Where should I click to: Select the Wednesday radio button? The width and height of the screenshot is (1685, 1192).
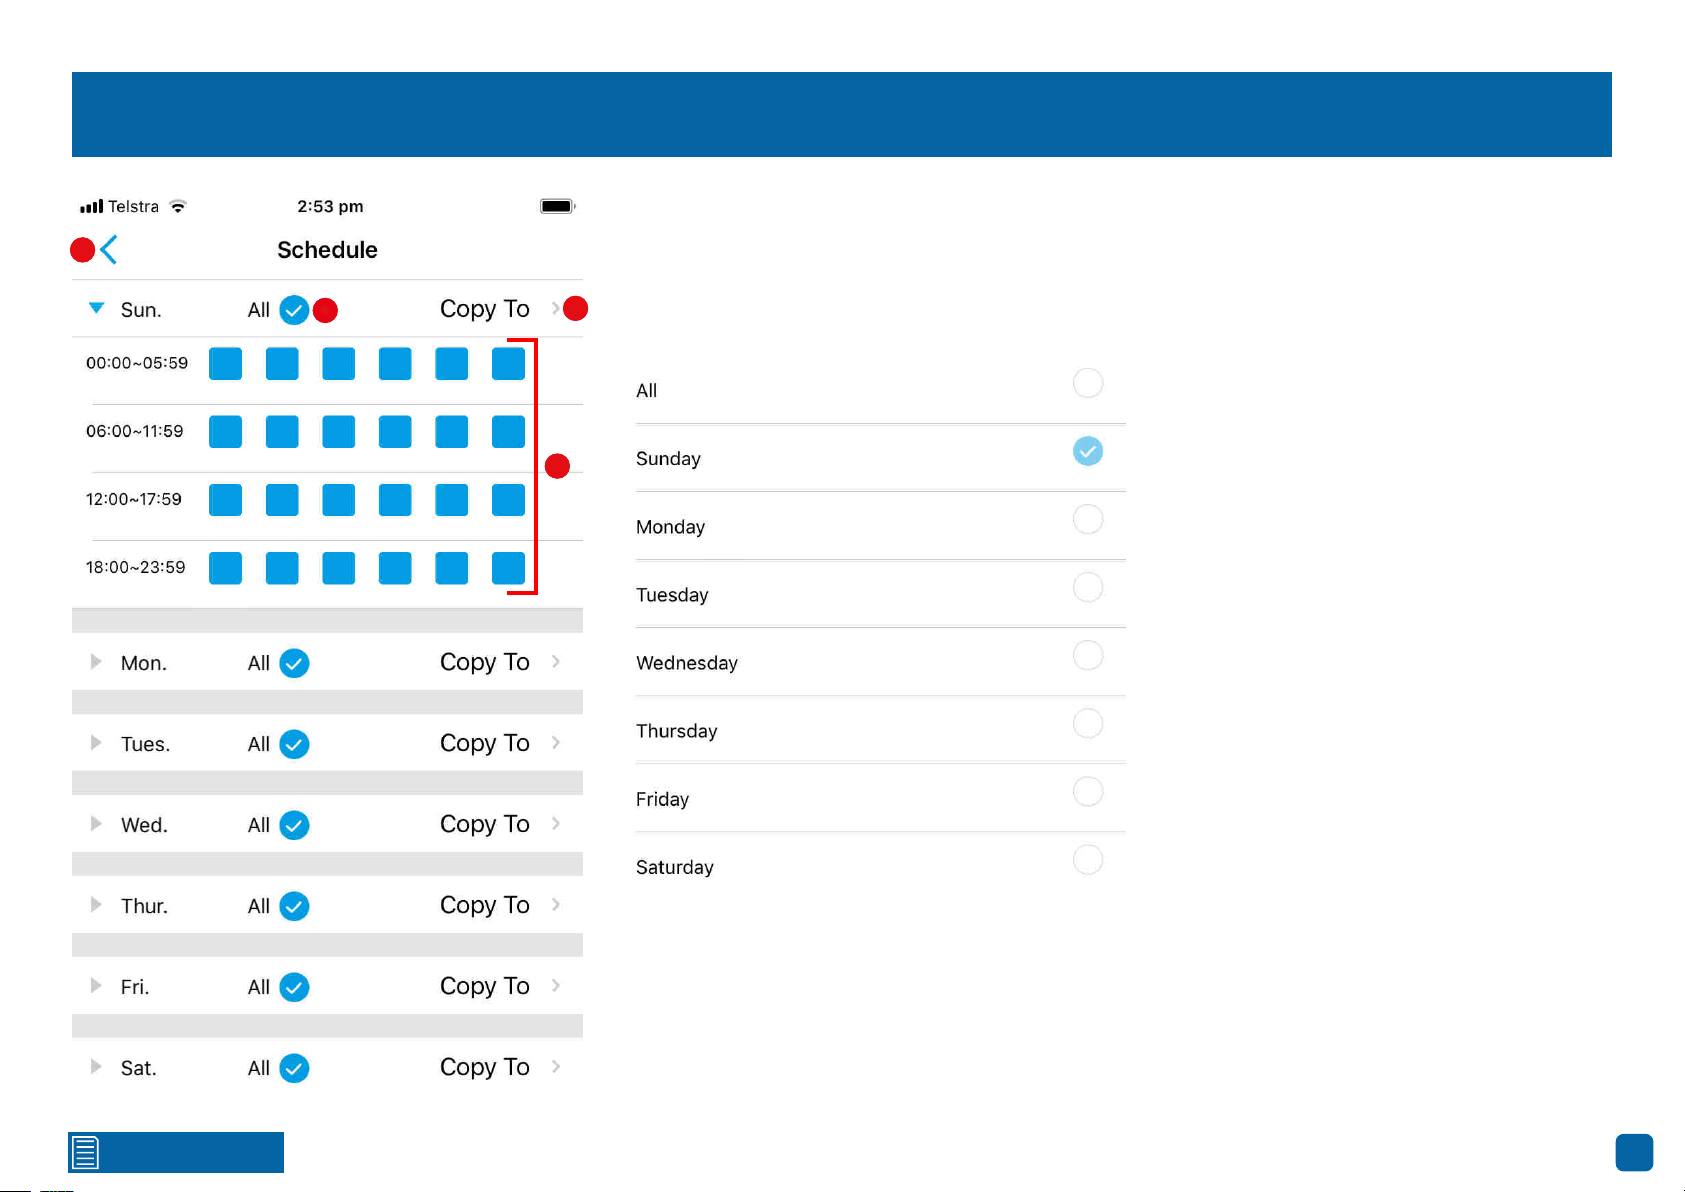pos(1088,655)
